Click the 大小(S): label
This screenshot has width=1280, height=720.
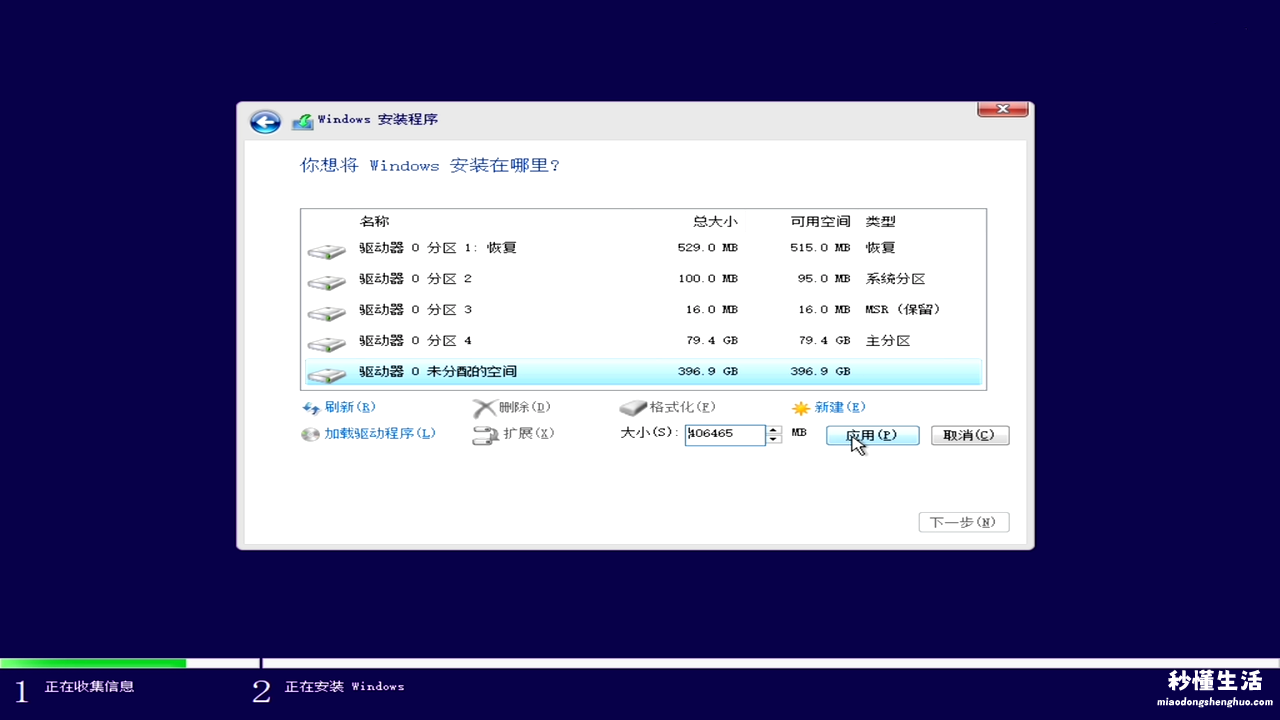point(650,434)
